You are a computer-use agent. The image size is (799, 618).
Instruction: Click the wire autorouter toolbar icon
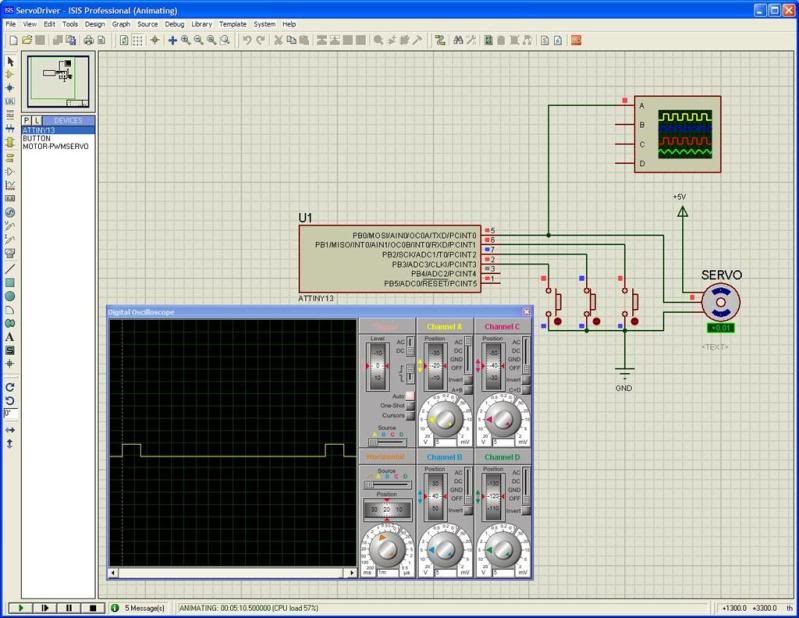point(440,40)
